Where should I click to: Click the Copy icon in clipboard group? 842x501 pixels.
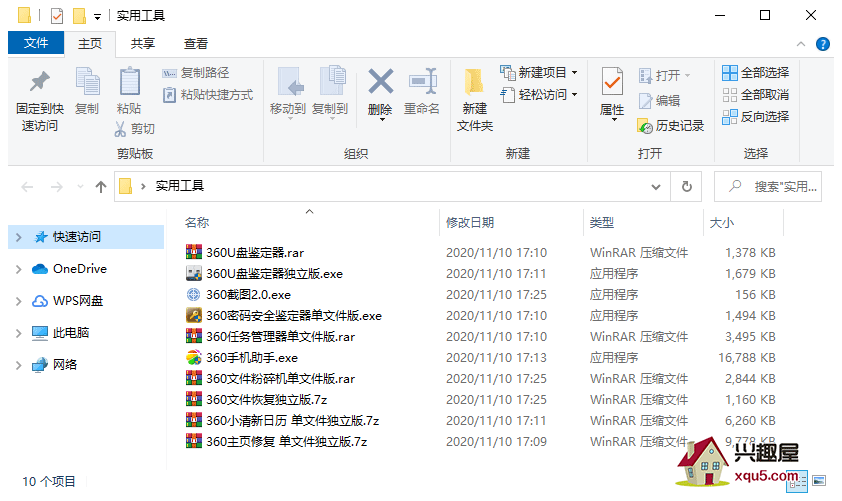(87, 82)
